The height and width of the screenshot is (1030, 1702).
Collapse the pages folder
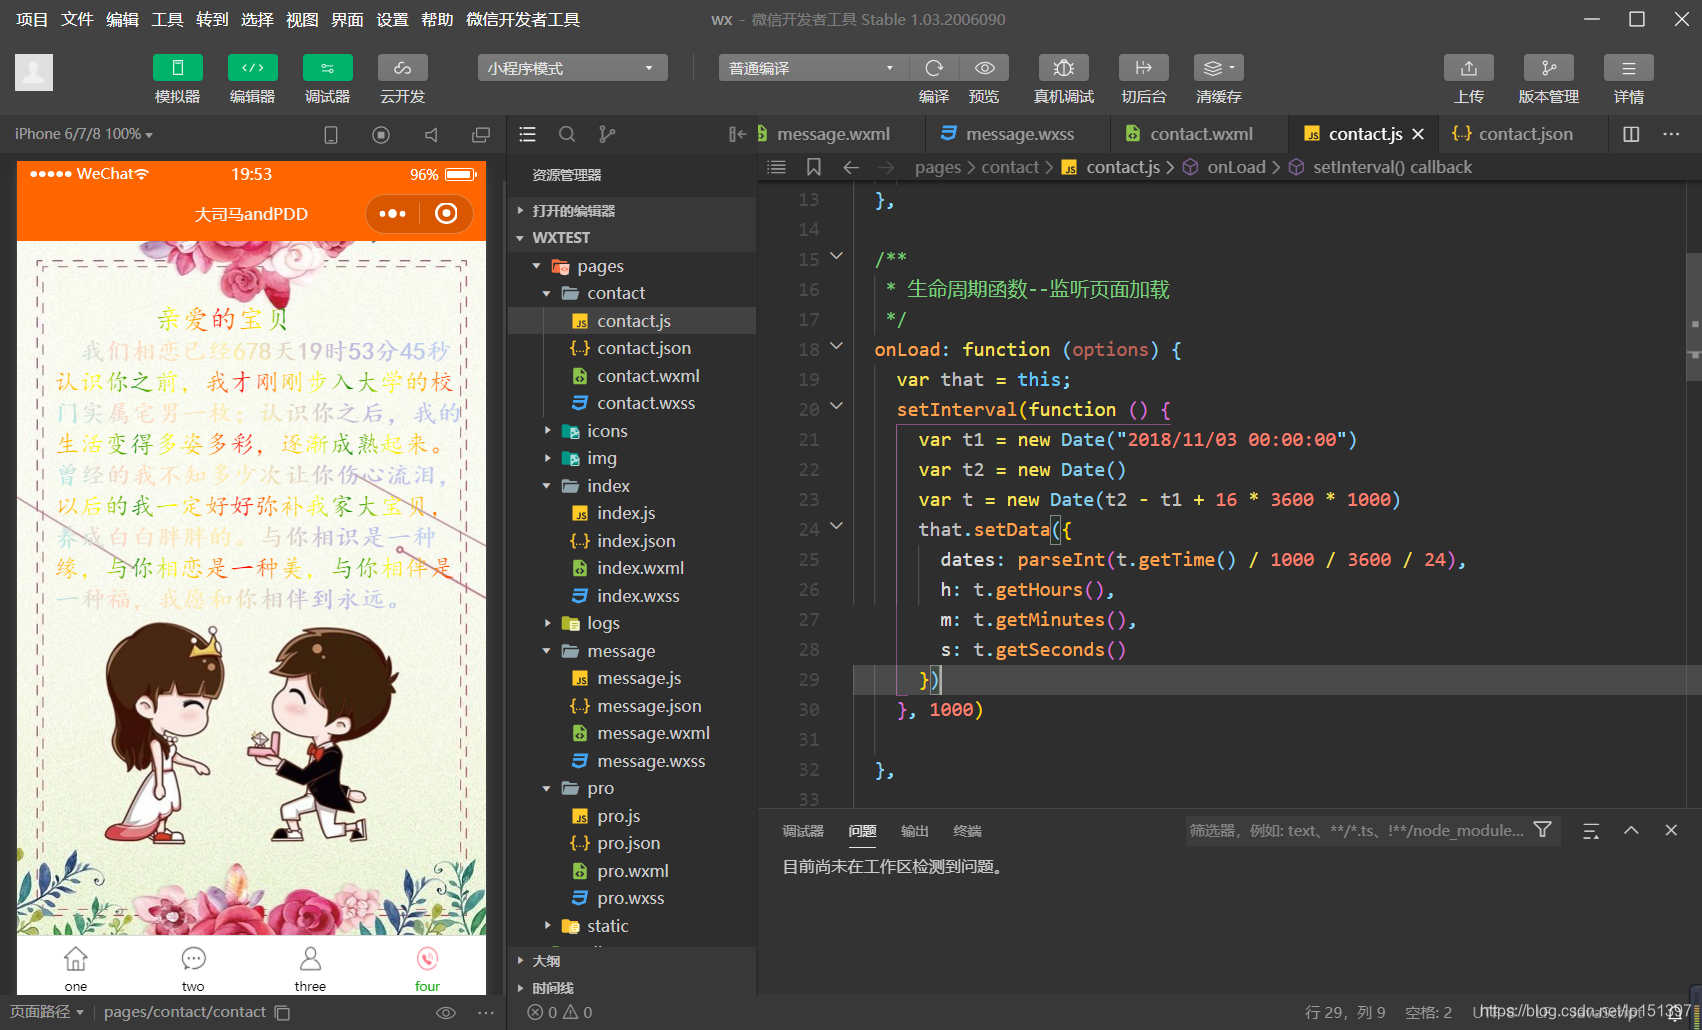coord(631,266)
